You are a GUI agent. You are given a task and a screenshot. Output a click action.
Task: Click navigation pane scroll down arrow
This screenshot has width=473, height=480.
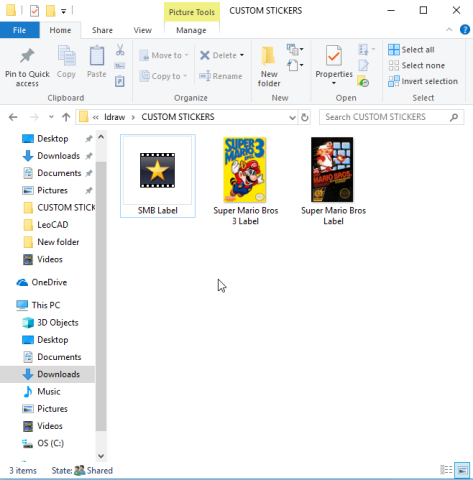pos(101,456)
